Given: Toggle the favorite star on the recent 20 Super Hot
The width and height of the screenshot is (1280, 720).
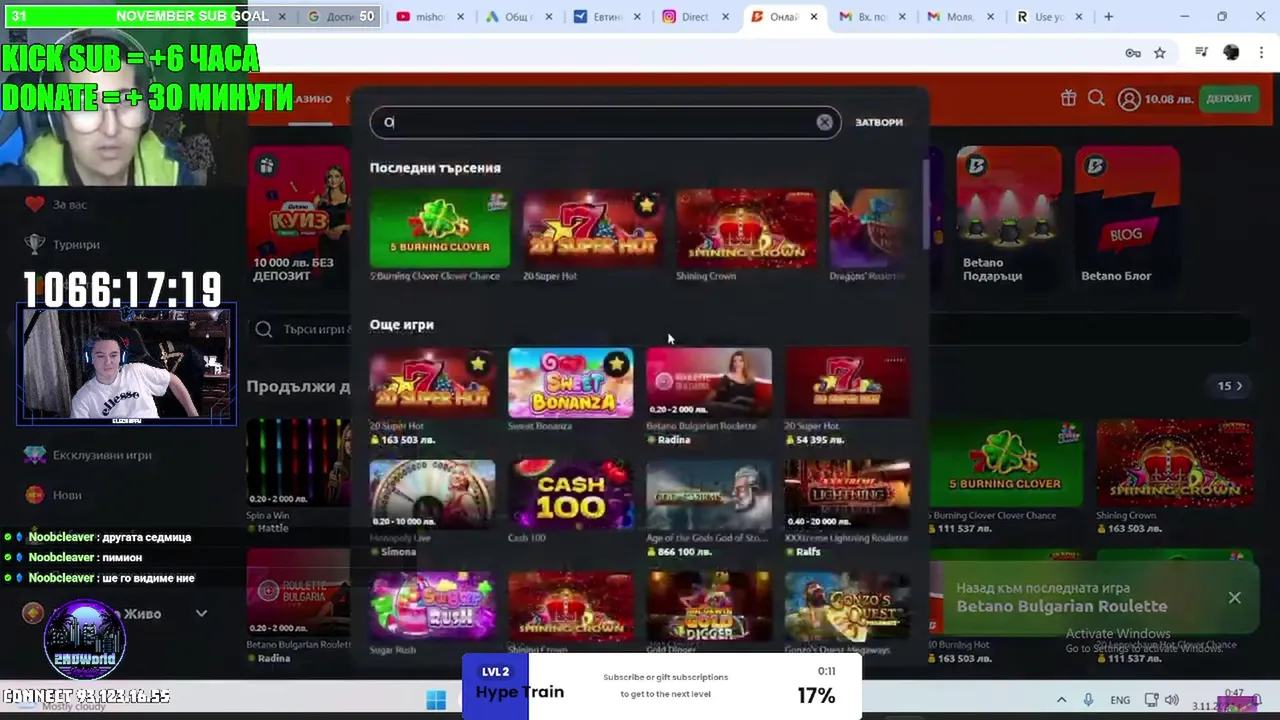Looking at the screenshot, I should coord(646,206).
